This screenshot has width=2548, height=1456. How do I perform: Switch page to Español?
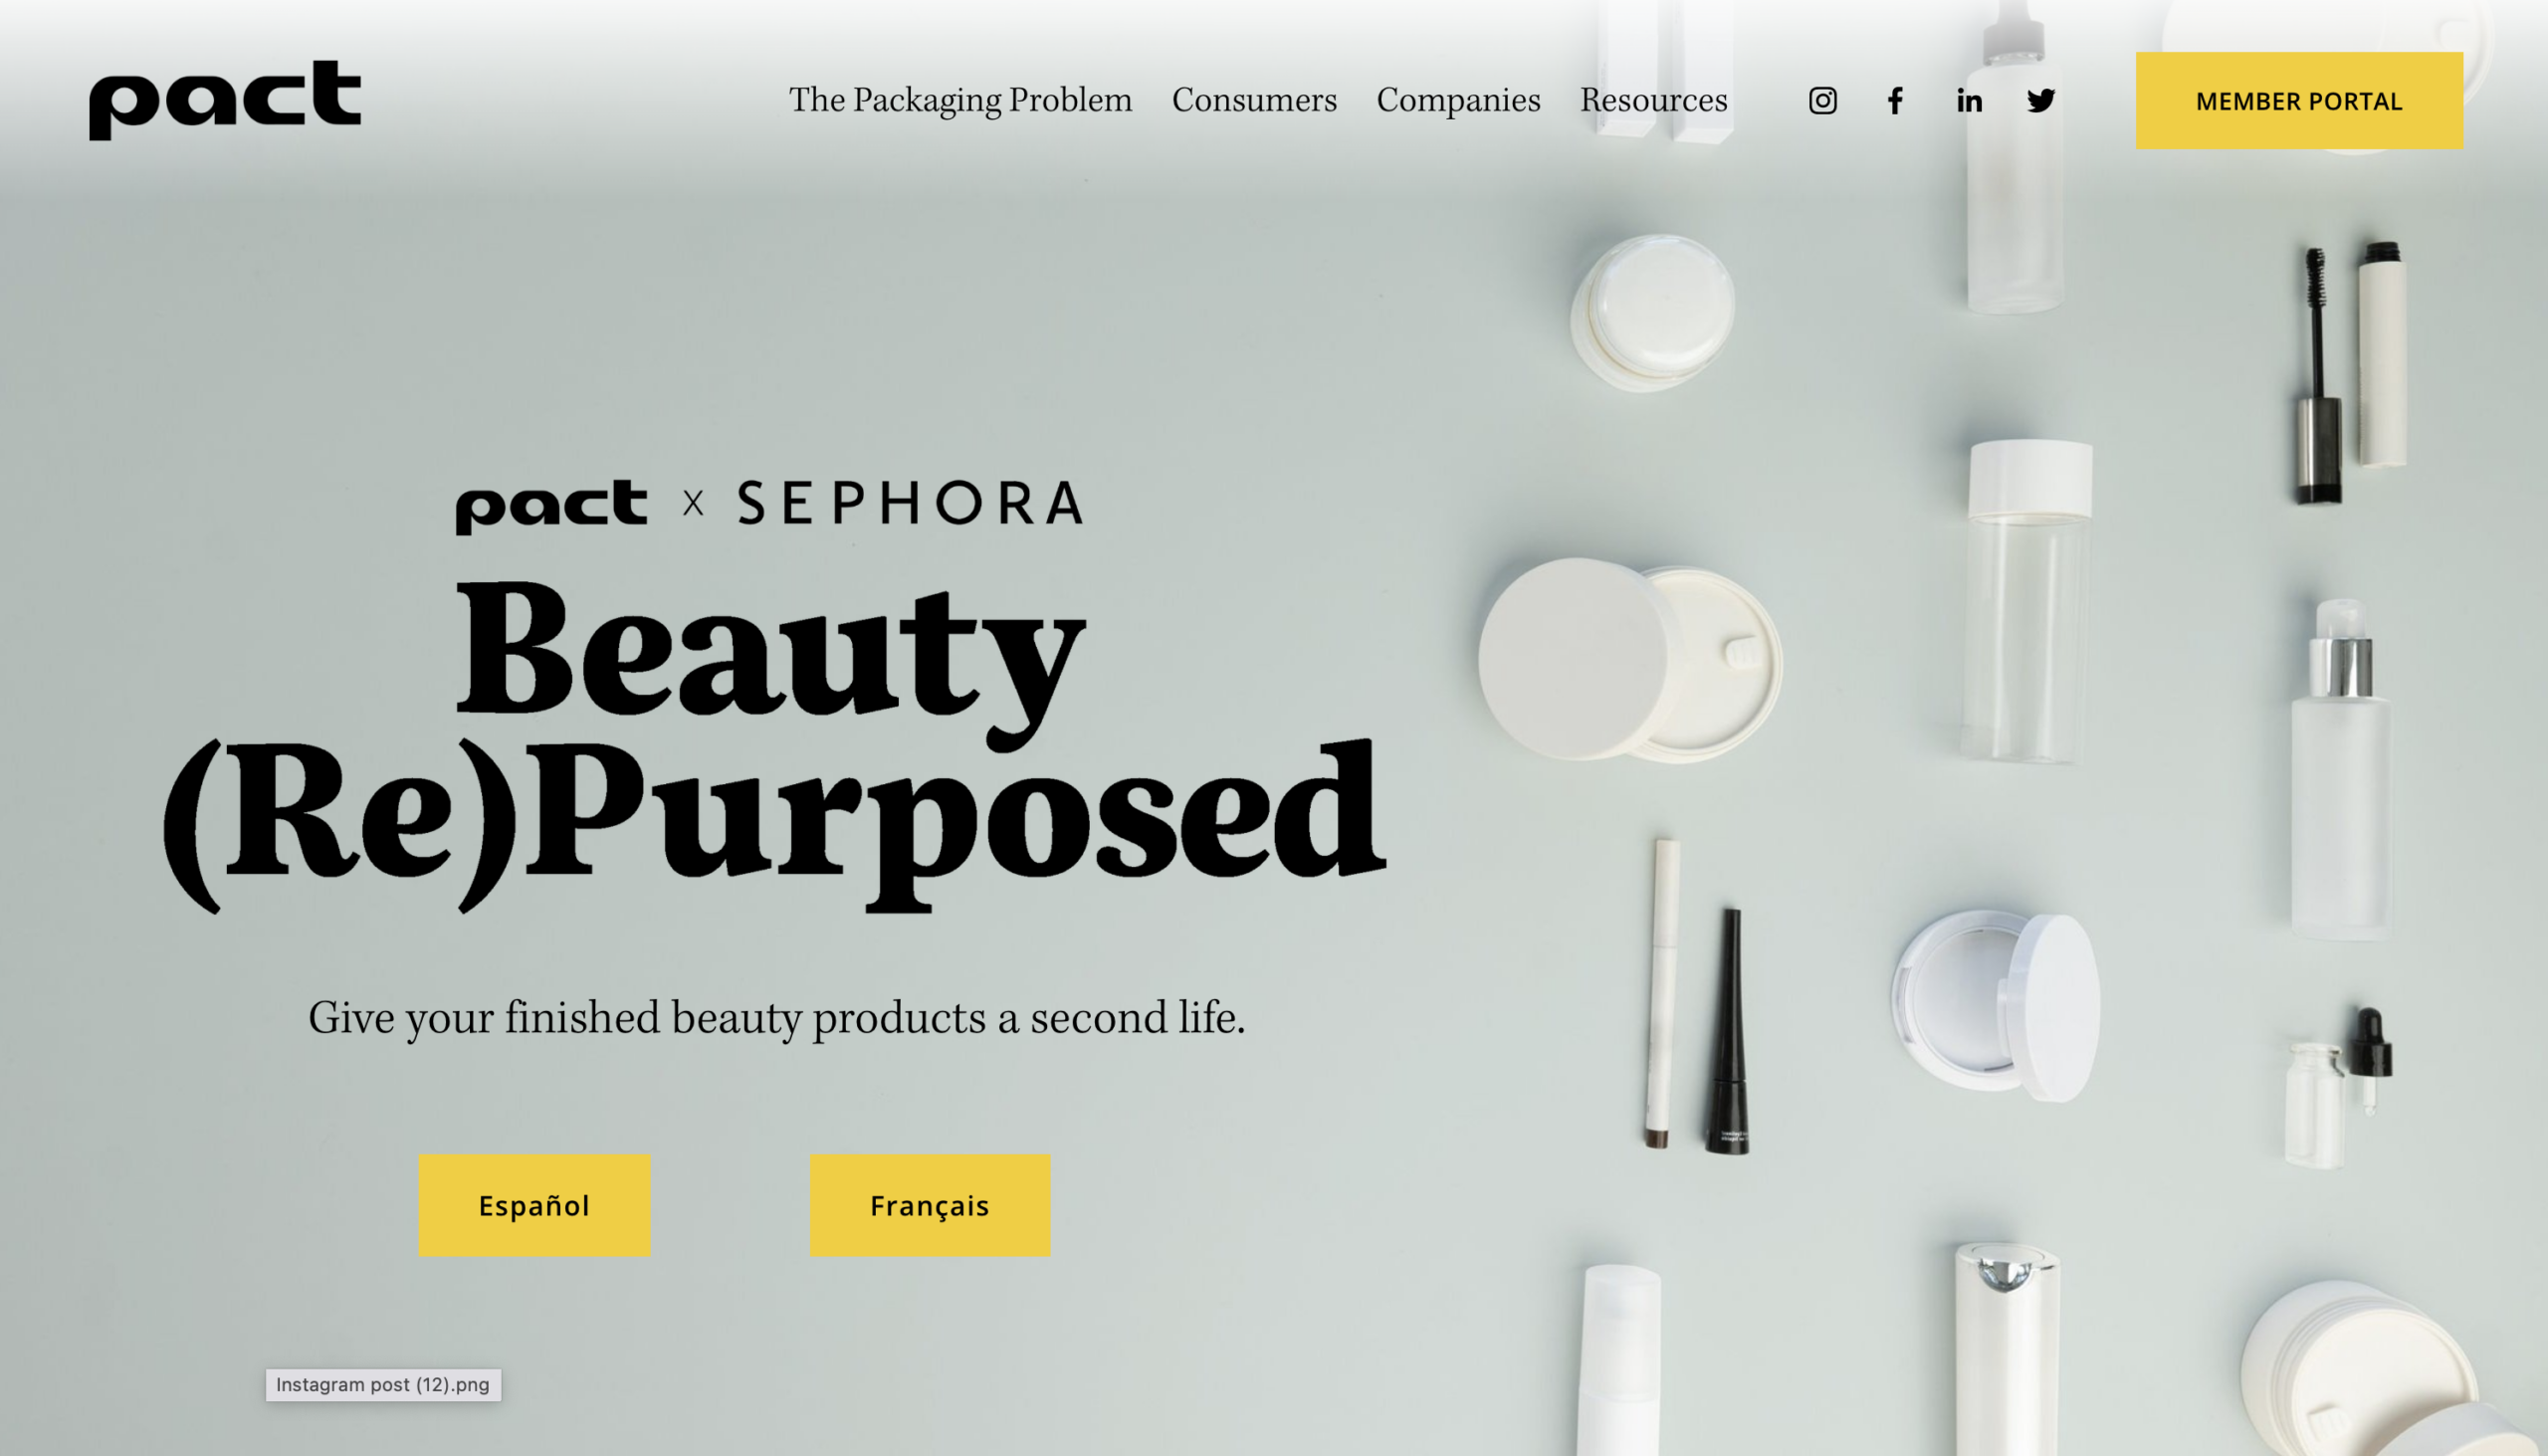[x=534, y=1205]
